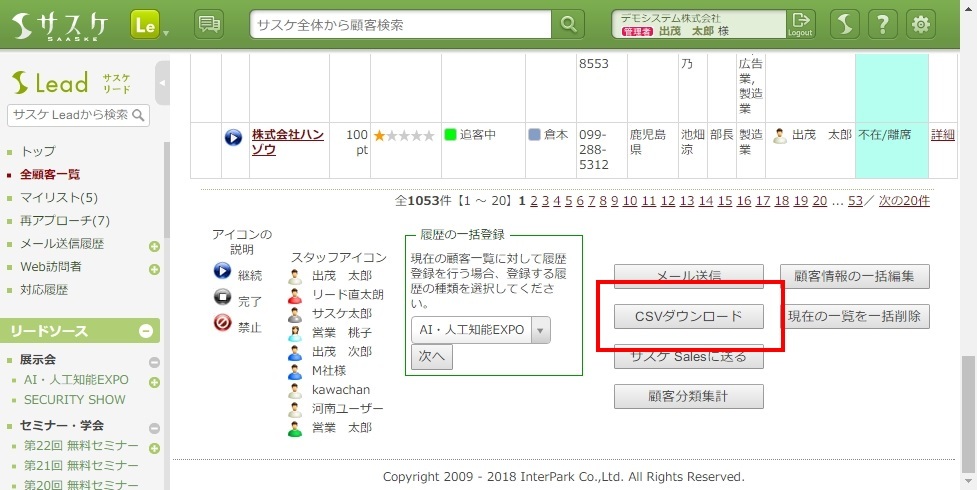Click the CSVダウンロード button
Image resolution: width=977 pixels, height=490 pixels.
pyautogui.click(x=688, y=317)
